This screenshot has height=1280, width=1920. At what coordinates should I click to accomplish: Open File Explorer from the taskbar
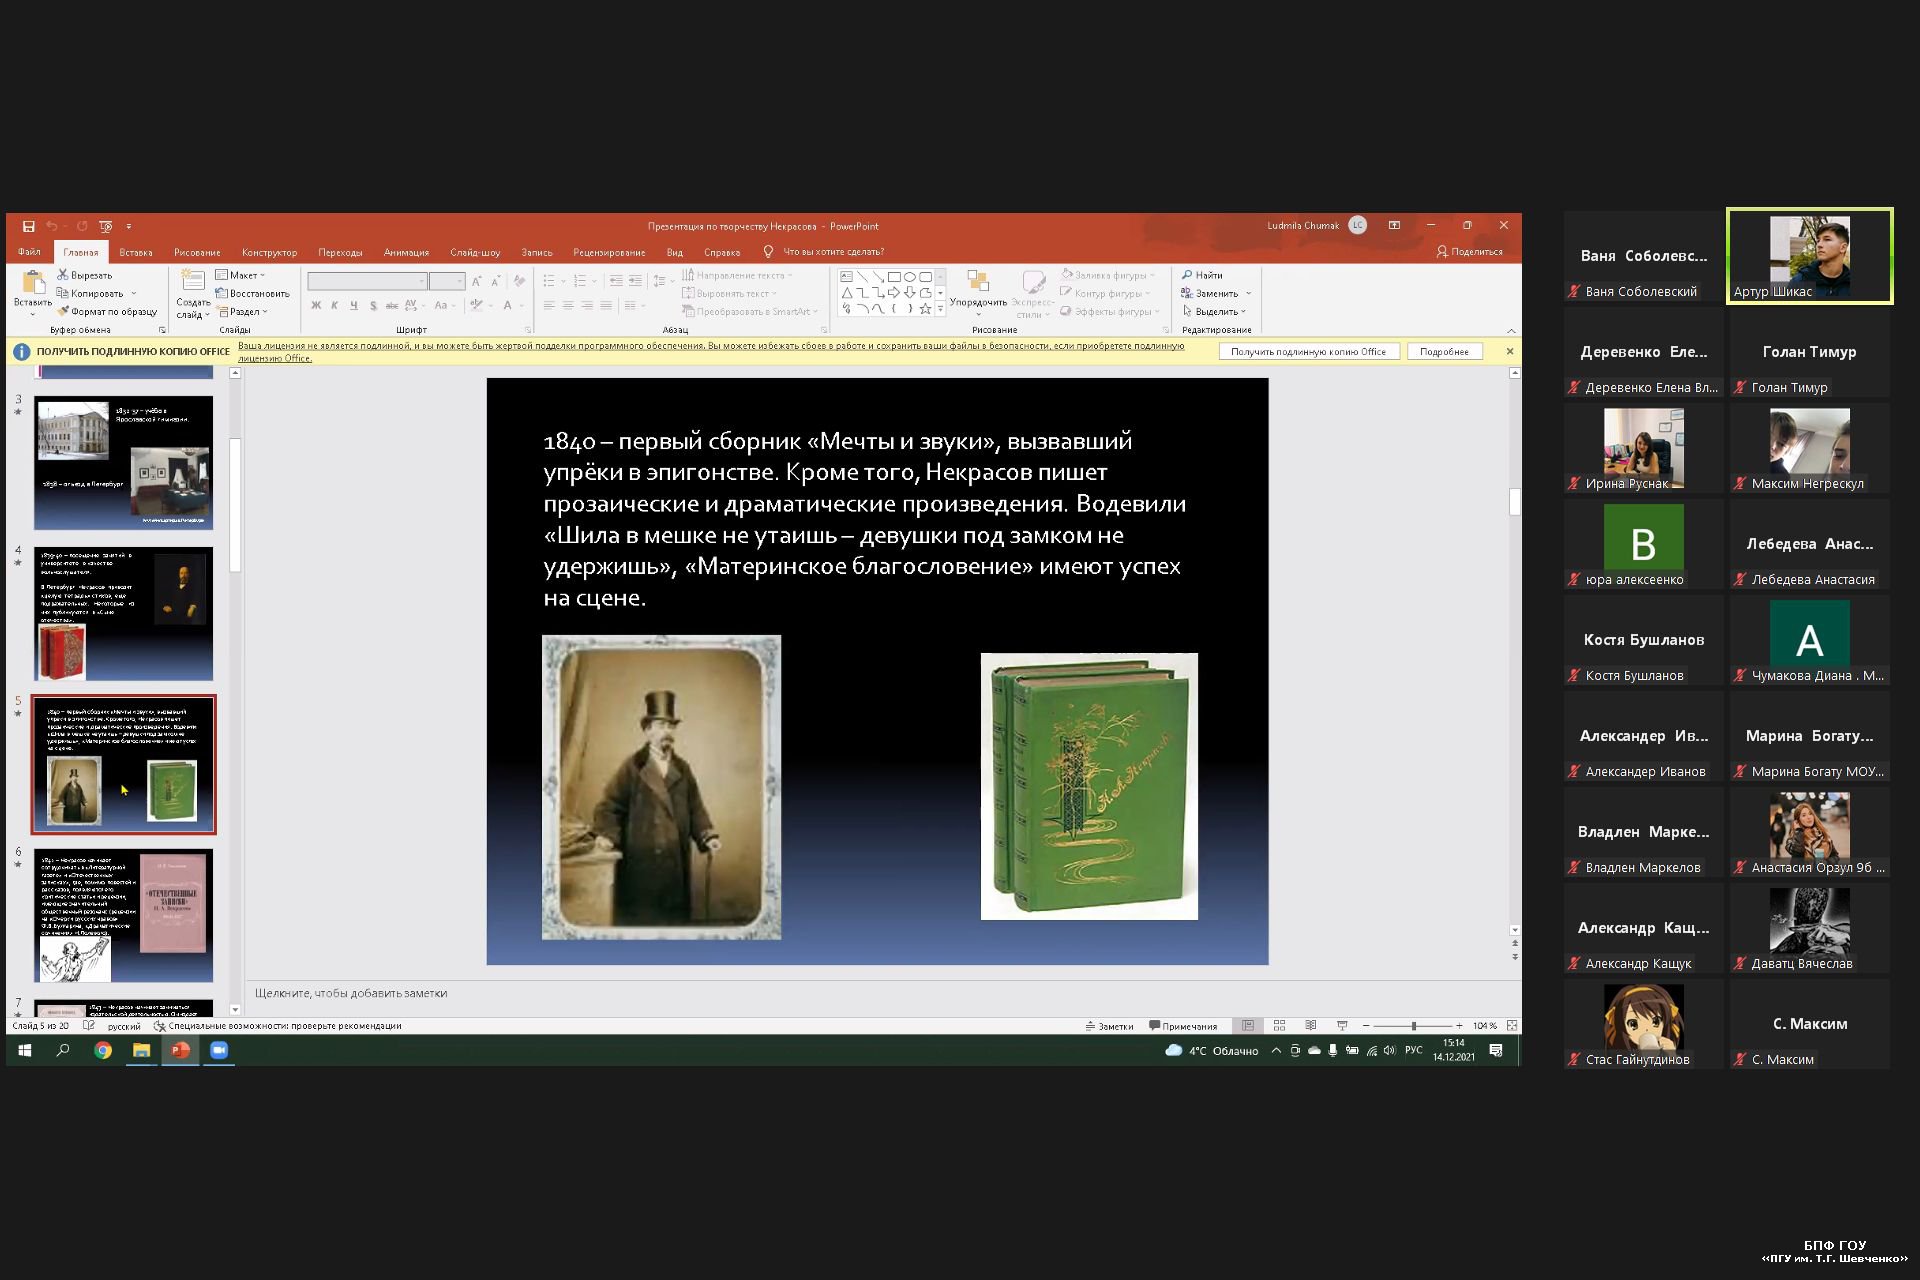[x=141, y=1050]
